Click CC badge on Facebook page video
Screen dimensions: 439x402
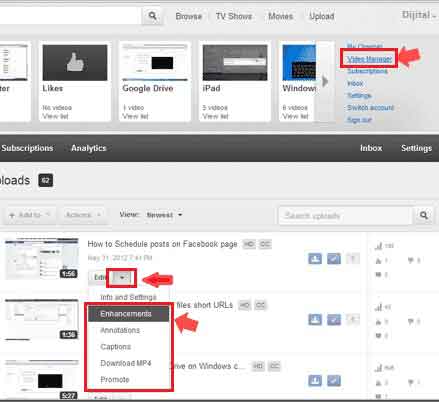coord(265,244)
